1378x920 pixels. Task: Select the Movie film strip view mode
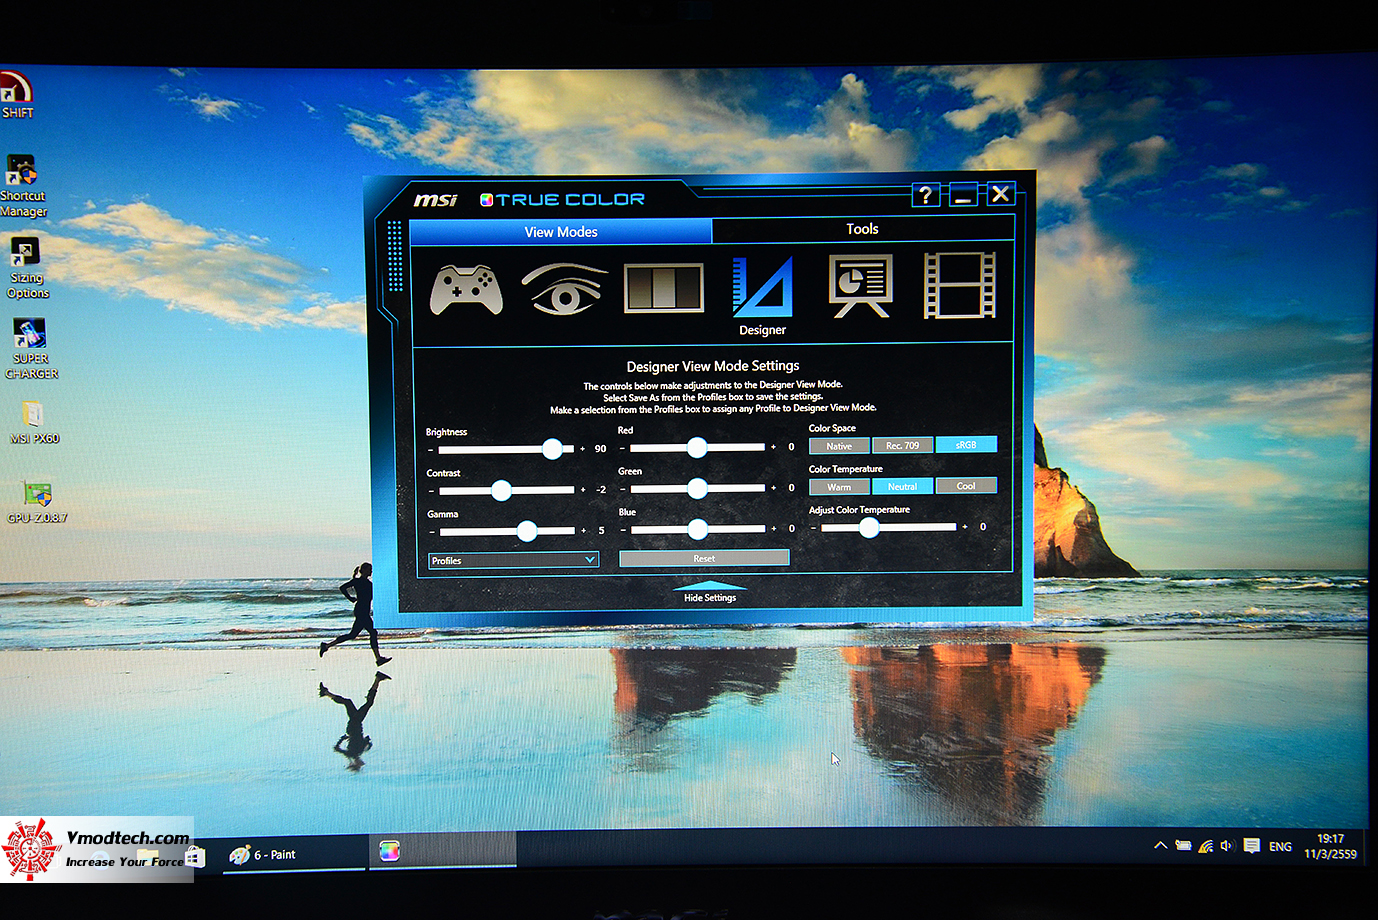point(958,287)
